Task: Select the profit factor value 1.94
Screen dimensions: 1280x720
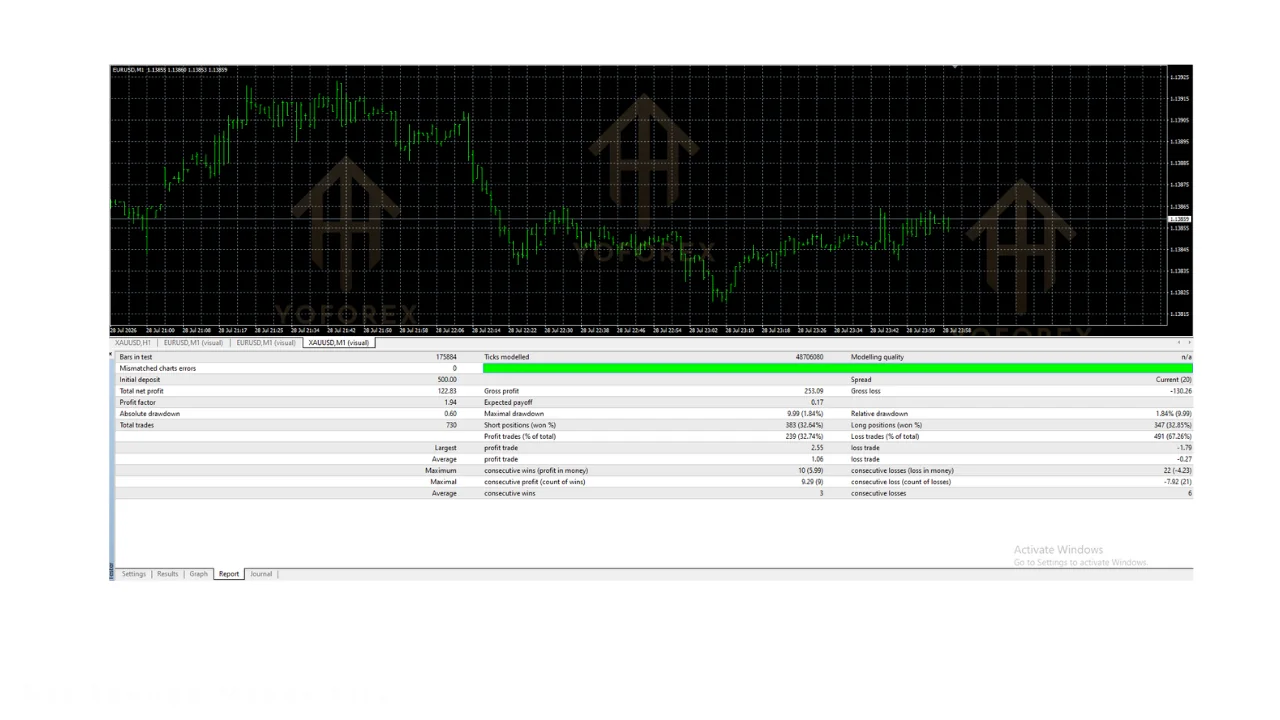Action: [x=451, y=402]
